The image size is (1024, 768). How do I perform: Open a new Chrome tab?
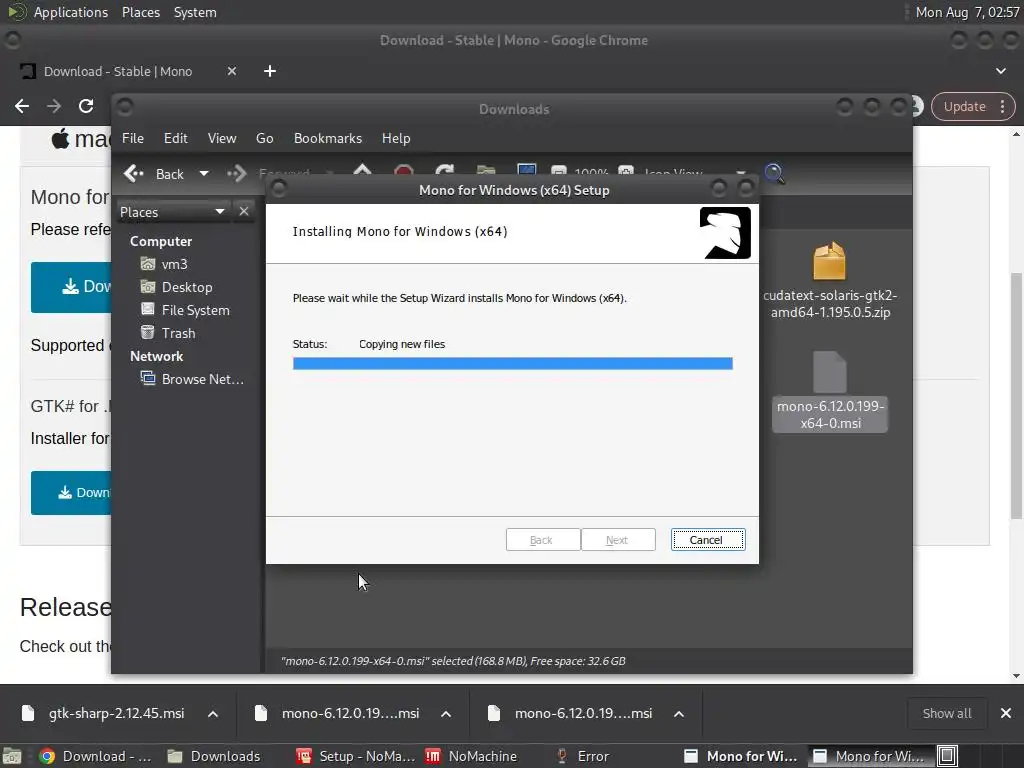[x=270, y=71]
